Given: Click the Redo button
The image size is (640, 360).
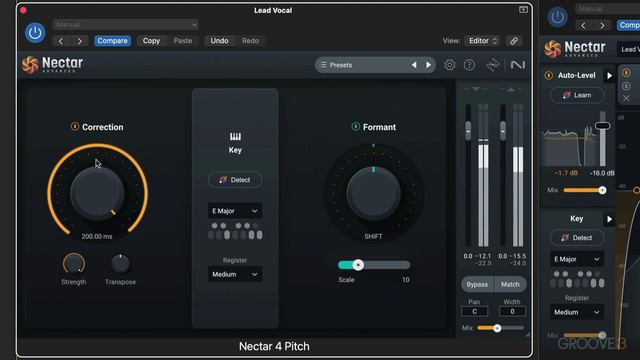Looking at the screenshot, I should [x=250, y=41].
